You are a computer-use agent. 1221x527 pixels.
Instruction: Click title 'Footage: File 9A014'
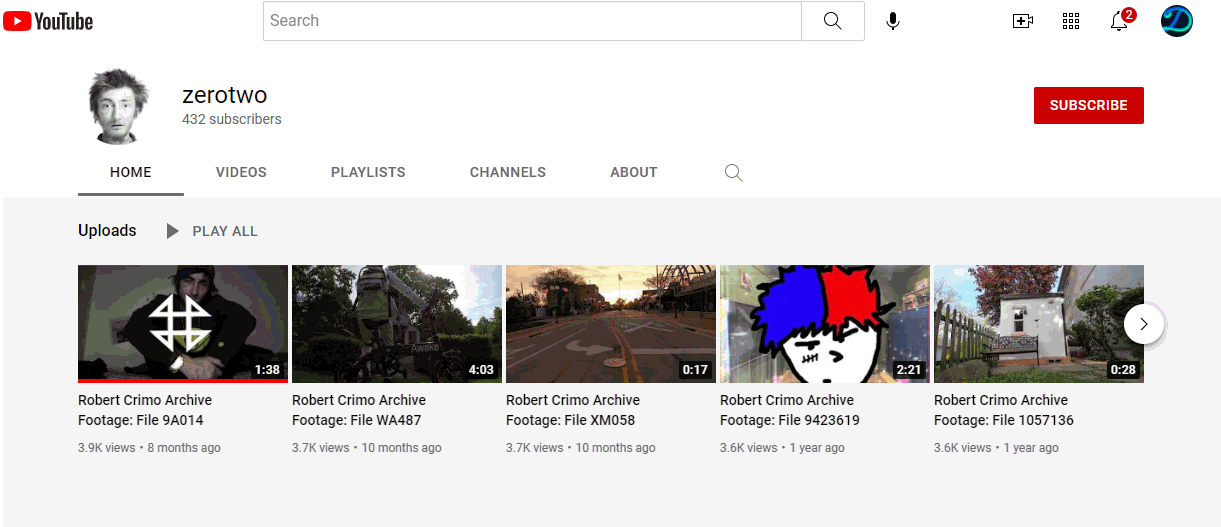[142, 420]
